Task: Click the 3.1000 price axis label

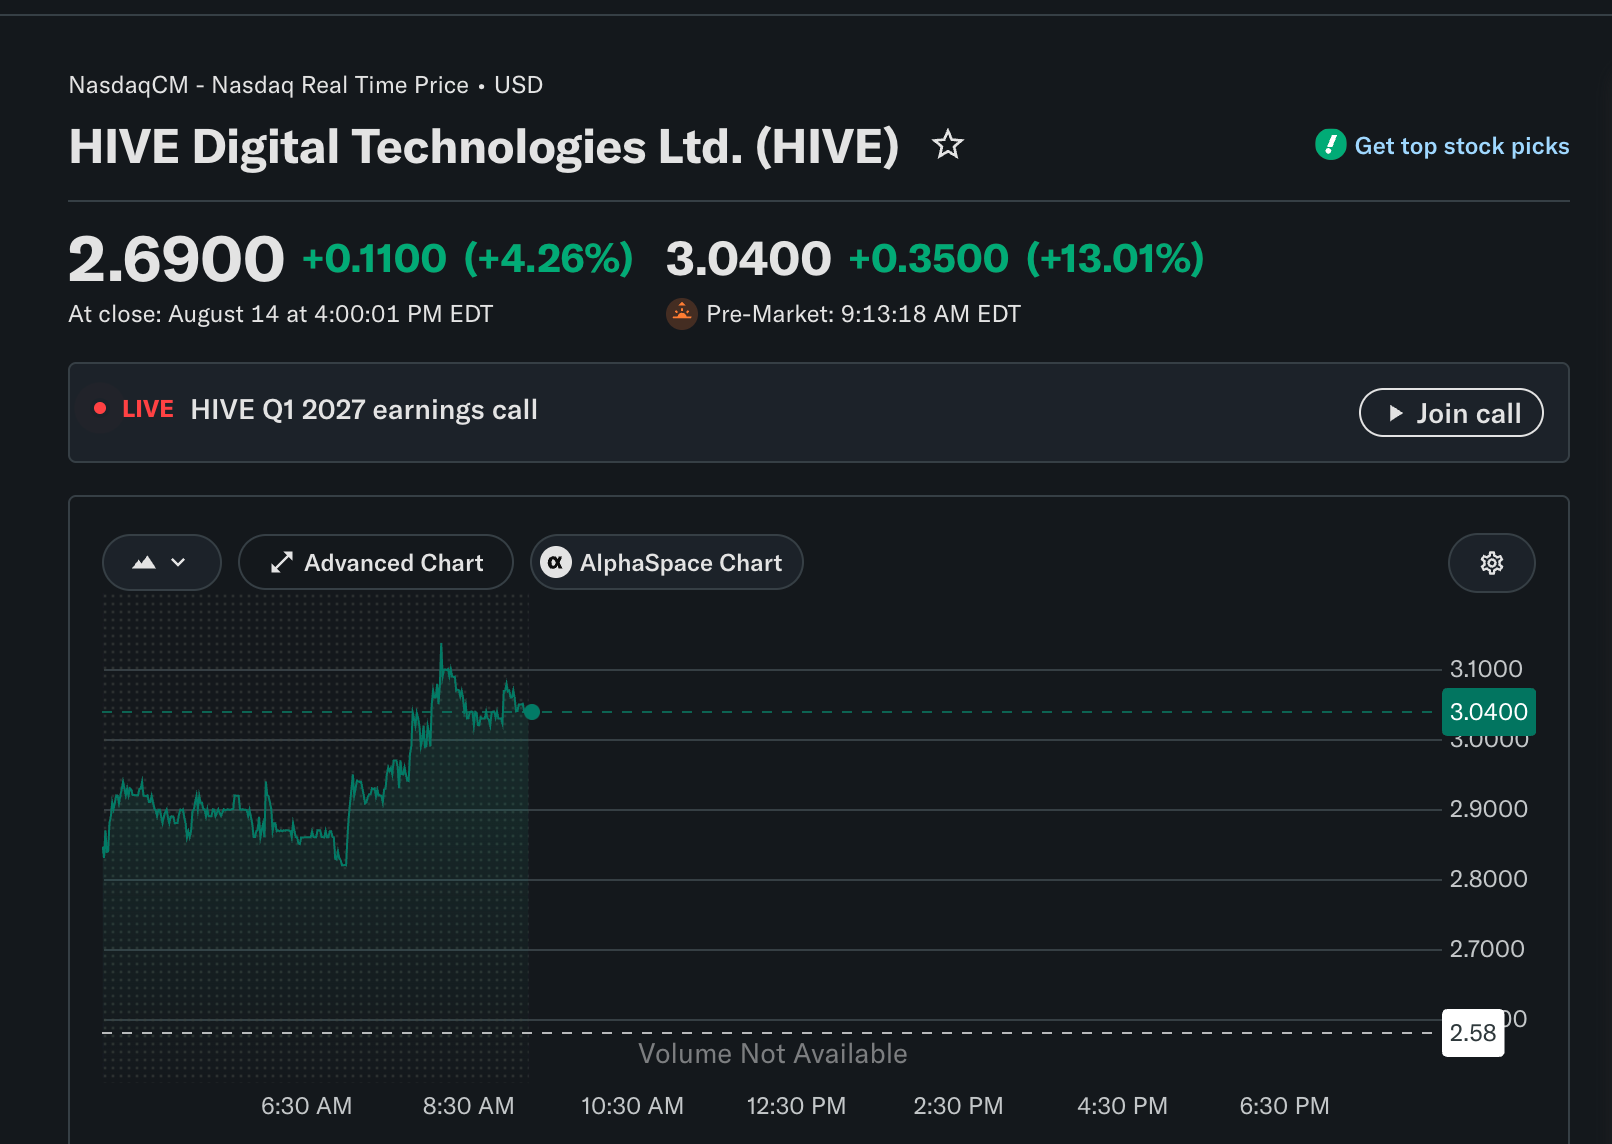Action: [x=1486, y=669]
